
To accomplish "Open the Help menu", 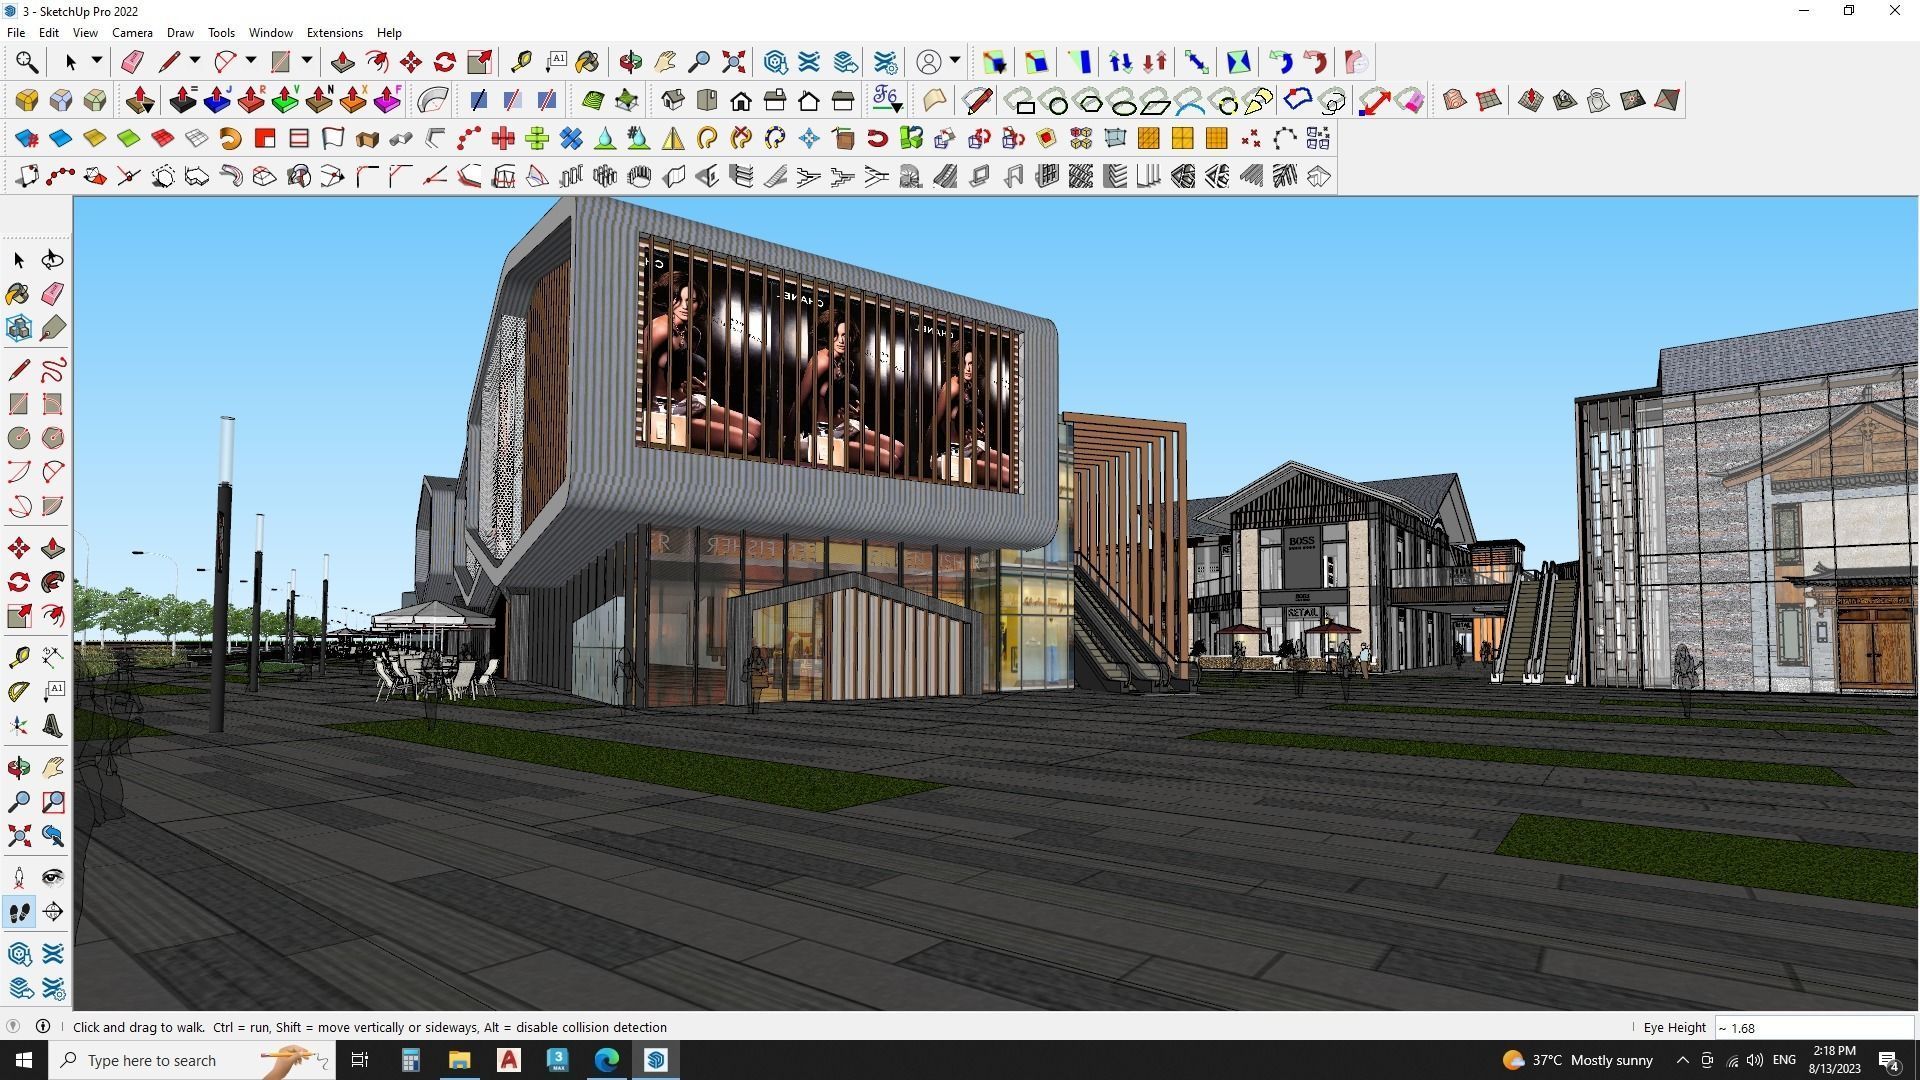I will click(389, 33).
